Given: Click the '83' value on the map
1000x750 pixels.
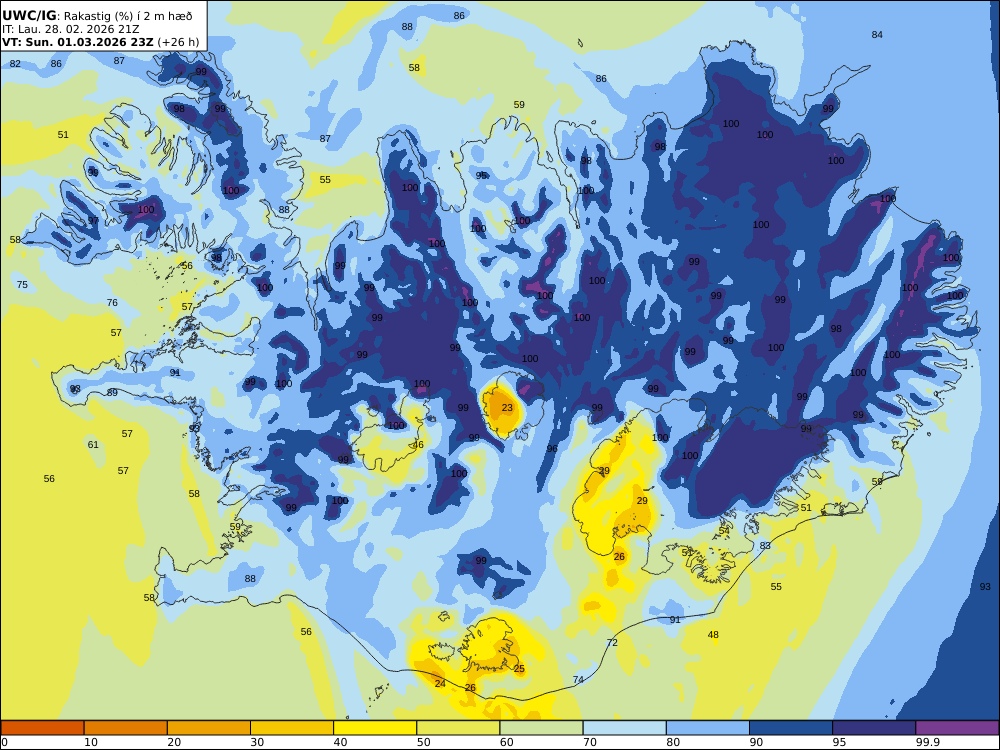Looking at the screenshot, I should [765, 545].
